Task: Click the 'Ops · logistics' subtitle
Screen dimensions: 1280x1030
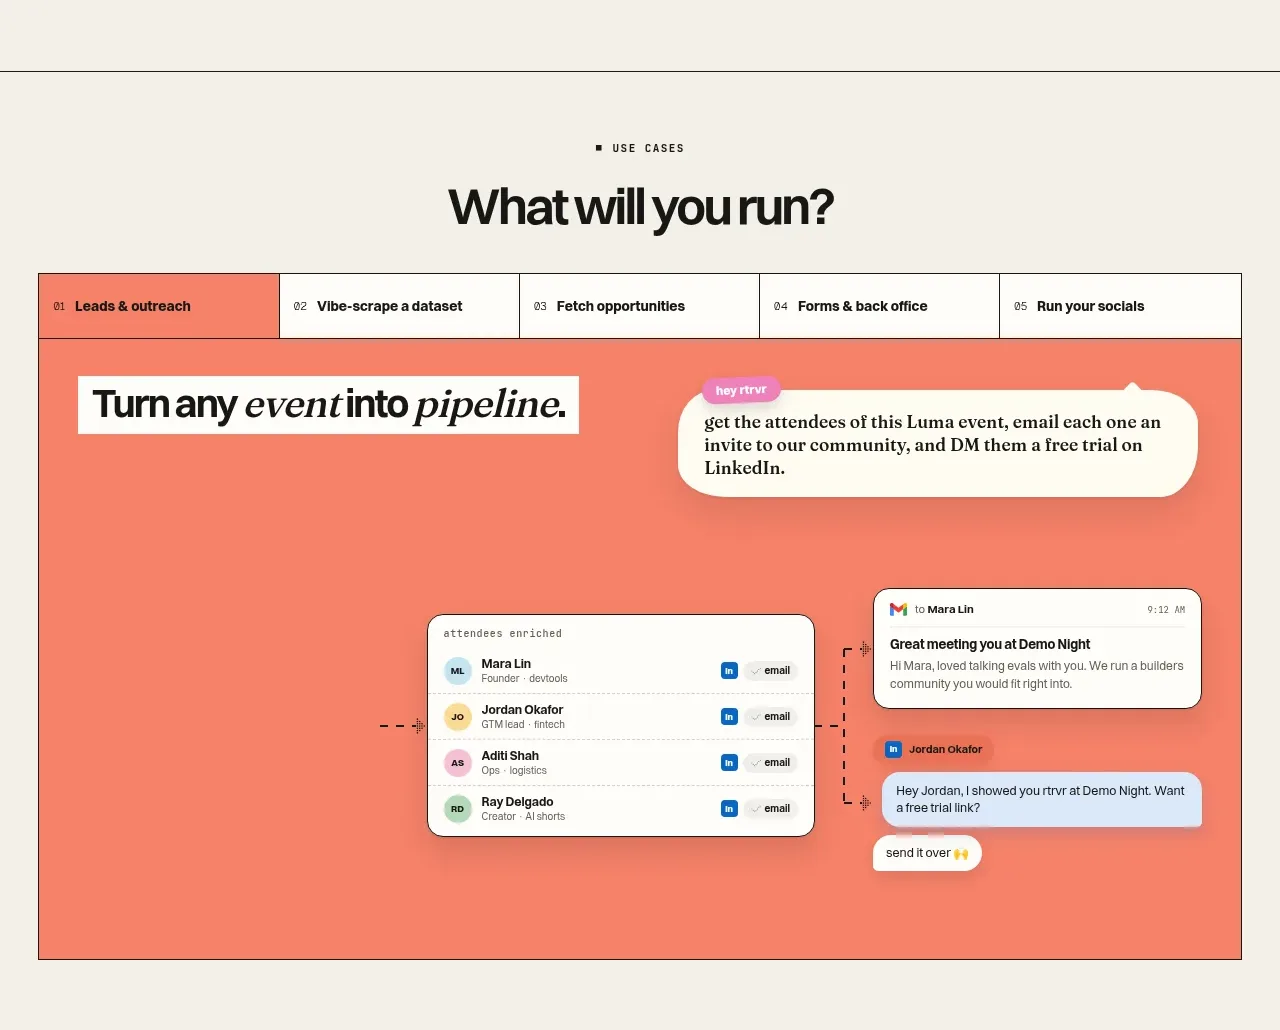Action: [514, 771]
